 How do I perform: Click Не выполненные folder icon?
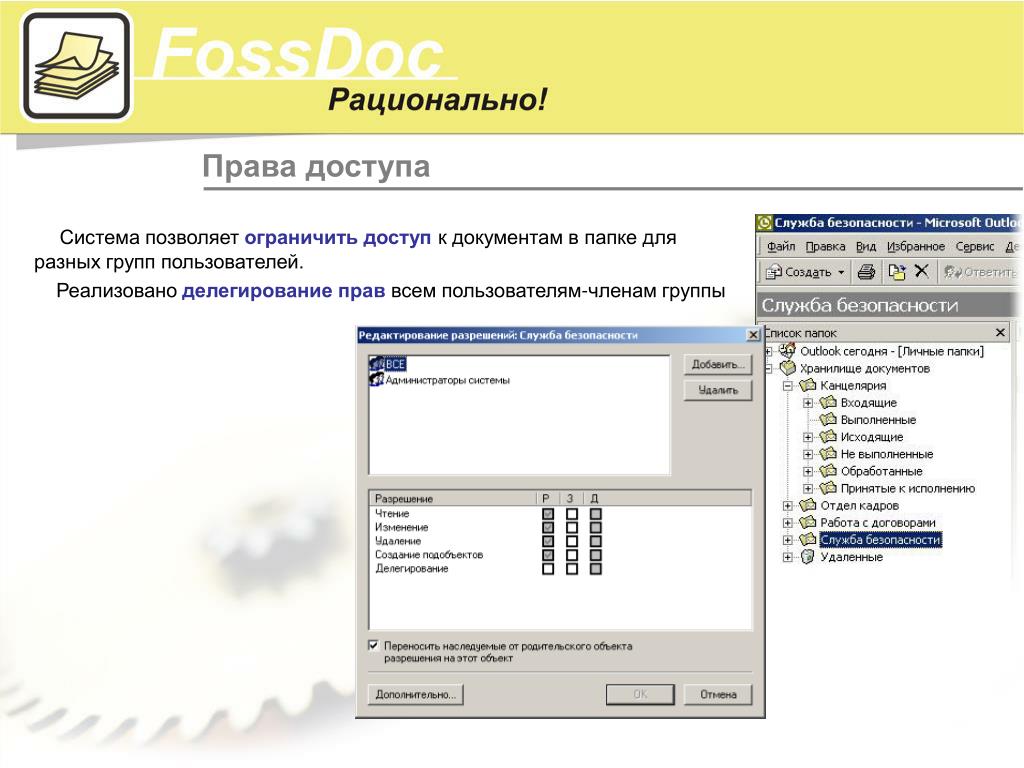(828, 453)
